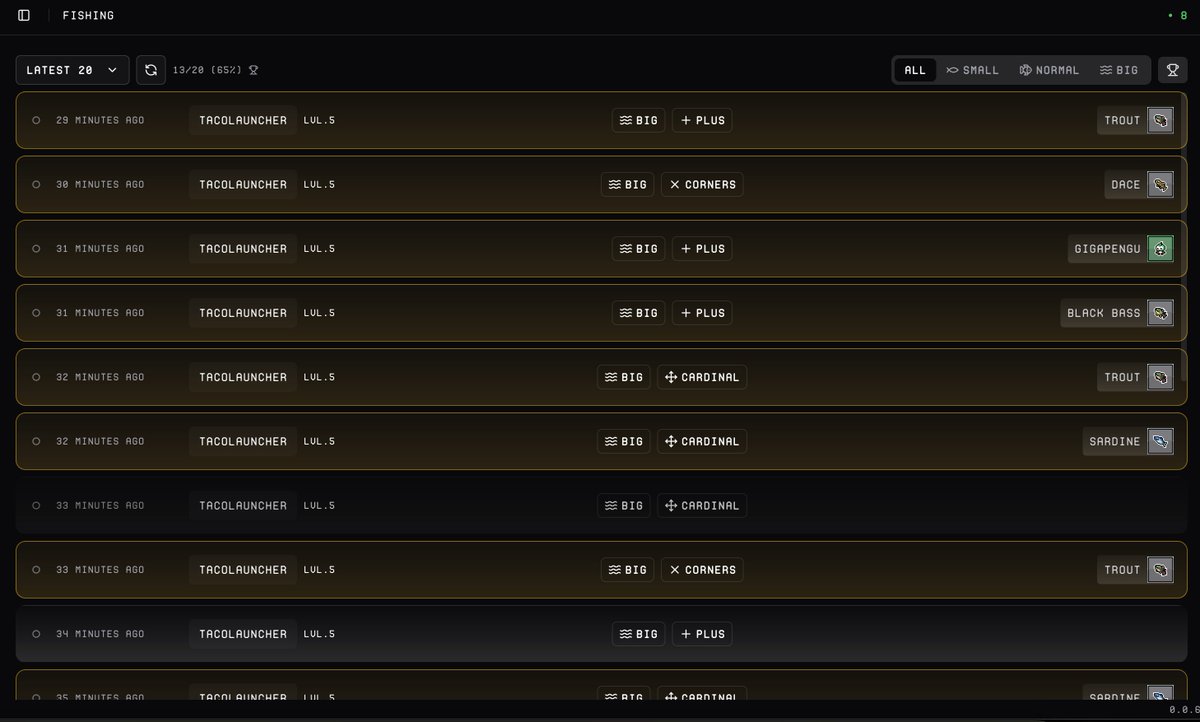
Task: Click the 34 Minutes Ago timestamp
Action: click(100, 634)
